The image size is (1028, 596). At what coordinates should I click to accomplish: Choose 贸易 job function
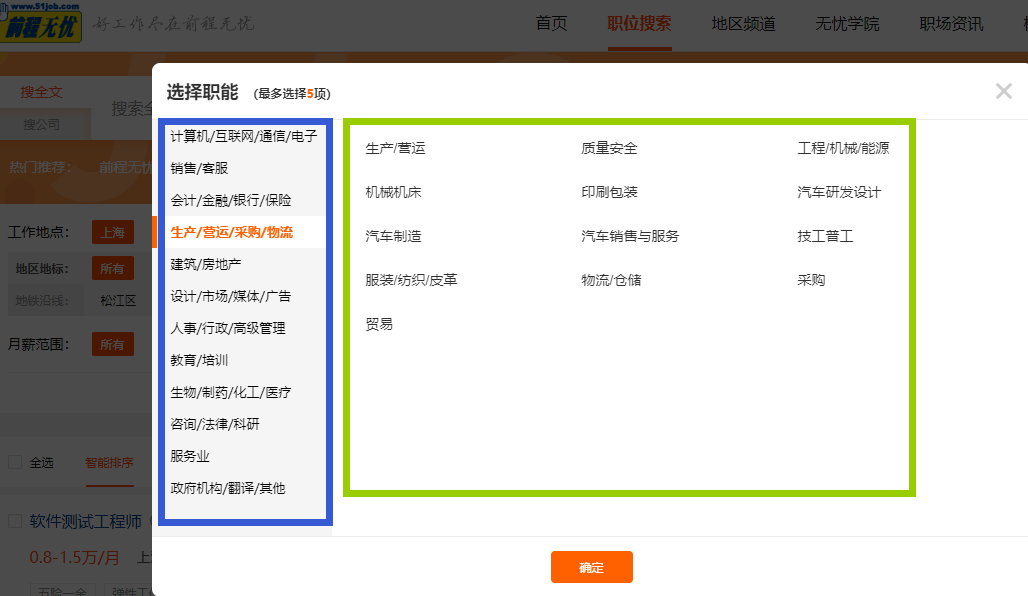point(379,324)
